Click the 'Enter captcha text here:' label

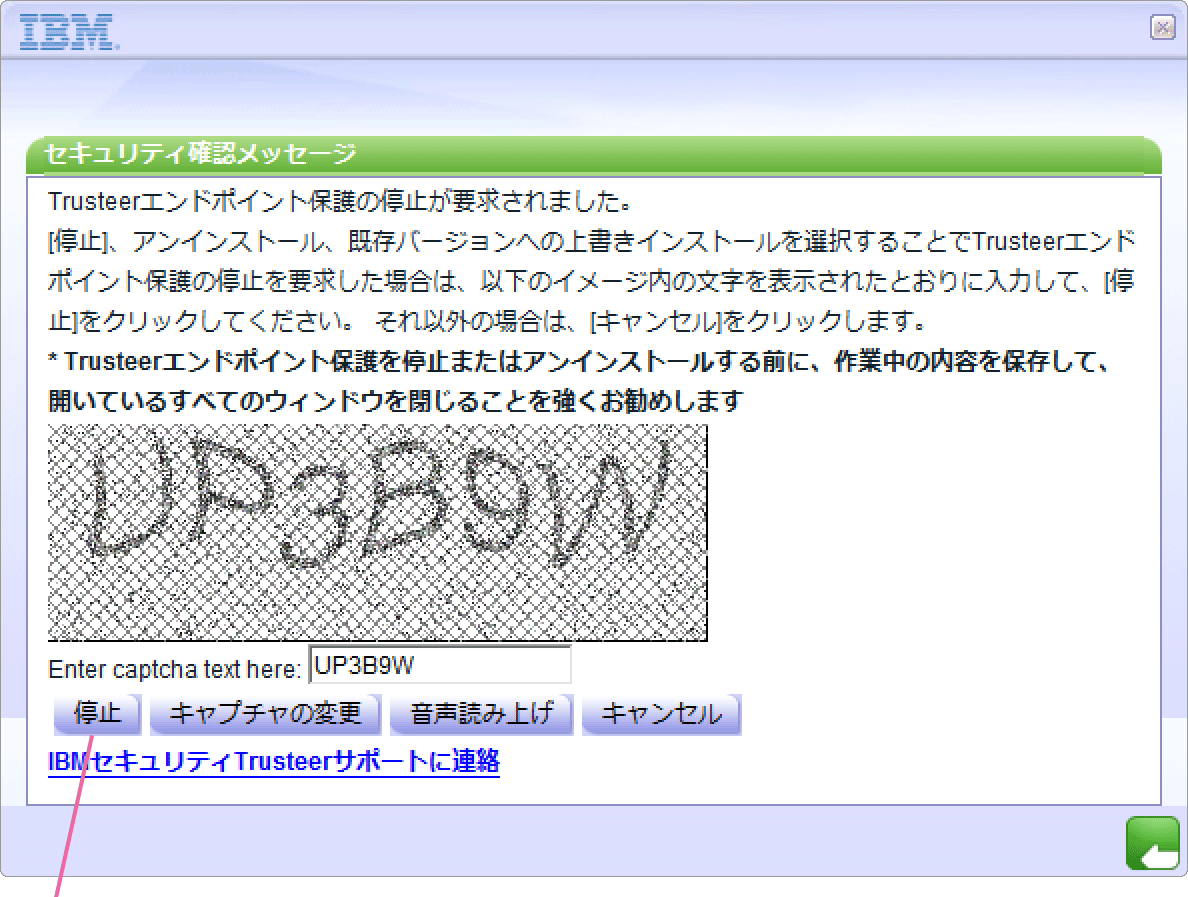pos(174,670)
